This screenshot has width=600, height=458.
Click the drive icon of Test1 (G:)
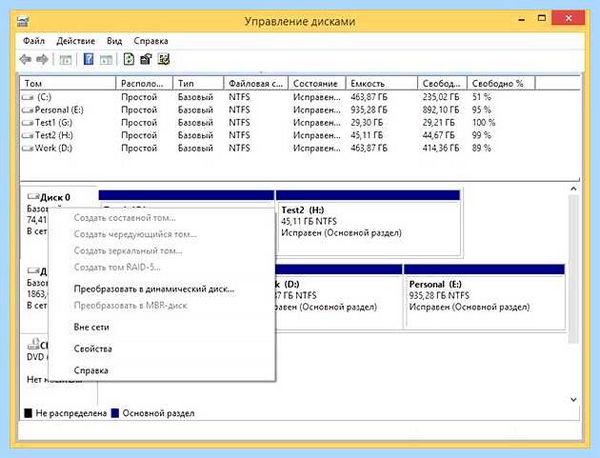[x=28, y=123]
